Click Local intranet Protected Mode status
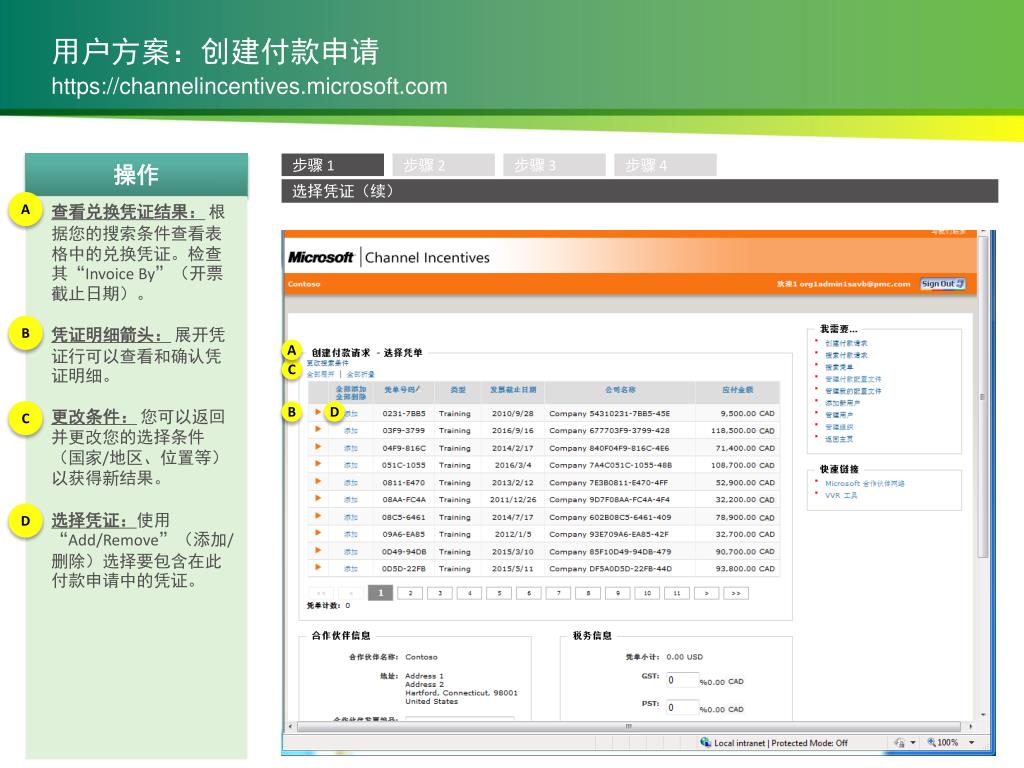 click(x=774, y=743)
